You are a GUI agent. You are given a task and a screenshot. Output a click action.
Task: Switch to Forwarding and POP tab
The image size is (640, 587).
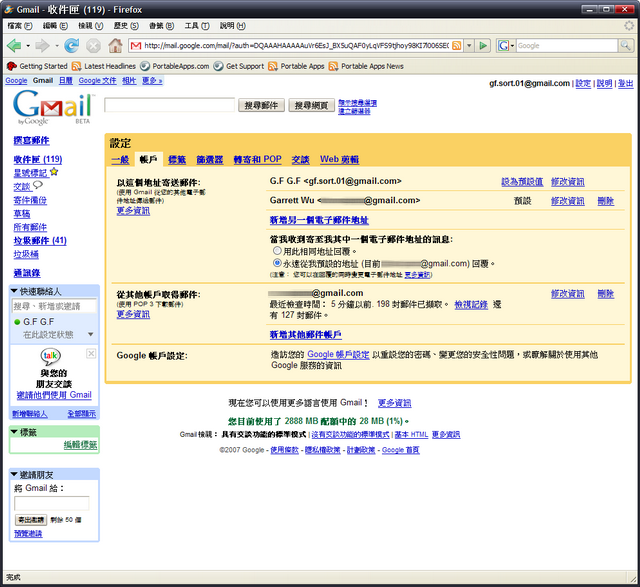click(258, 160)
